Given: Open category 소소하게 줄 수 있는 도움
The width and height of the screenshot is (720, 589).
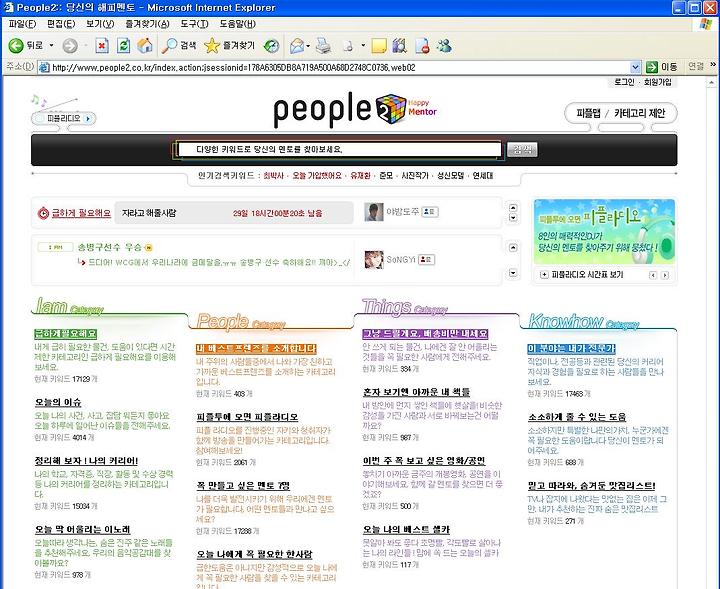Looking at the screenshot, I should pyautogui.click(x=577, y=417).
